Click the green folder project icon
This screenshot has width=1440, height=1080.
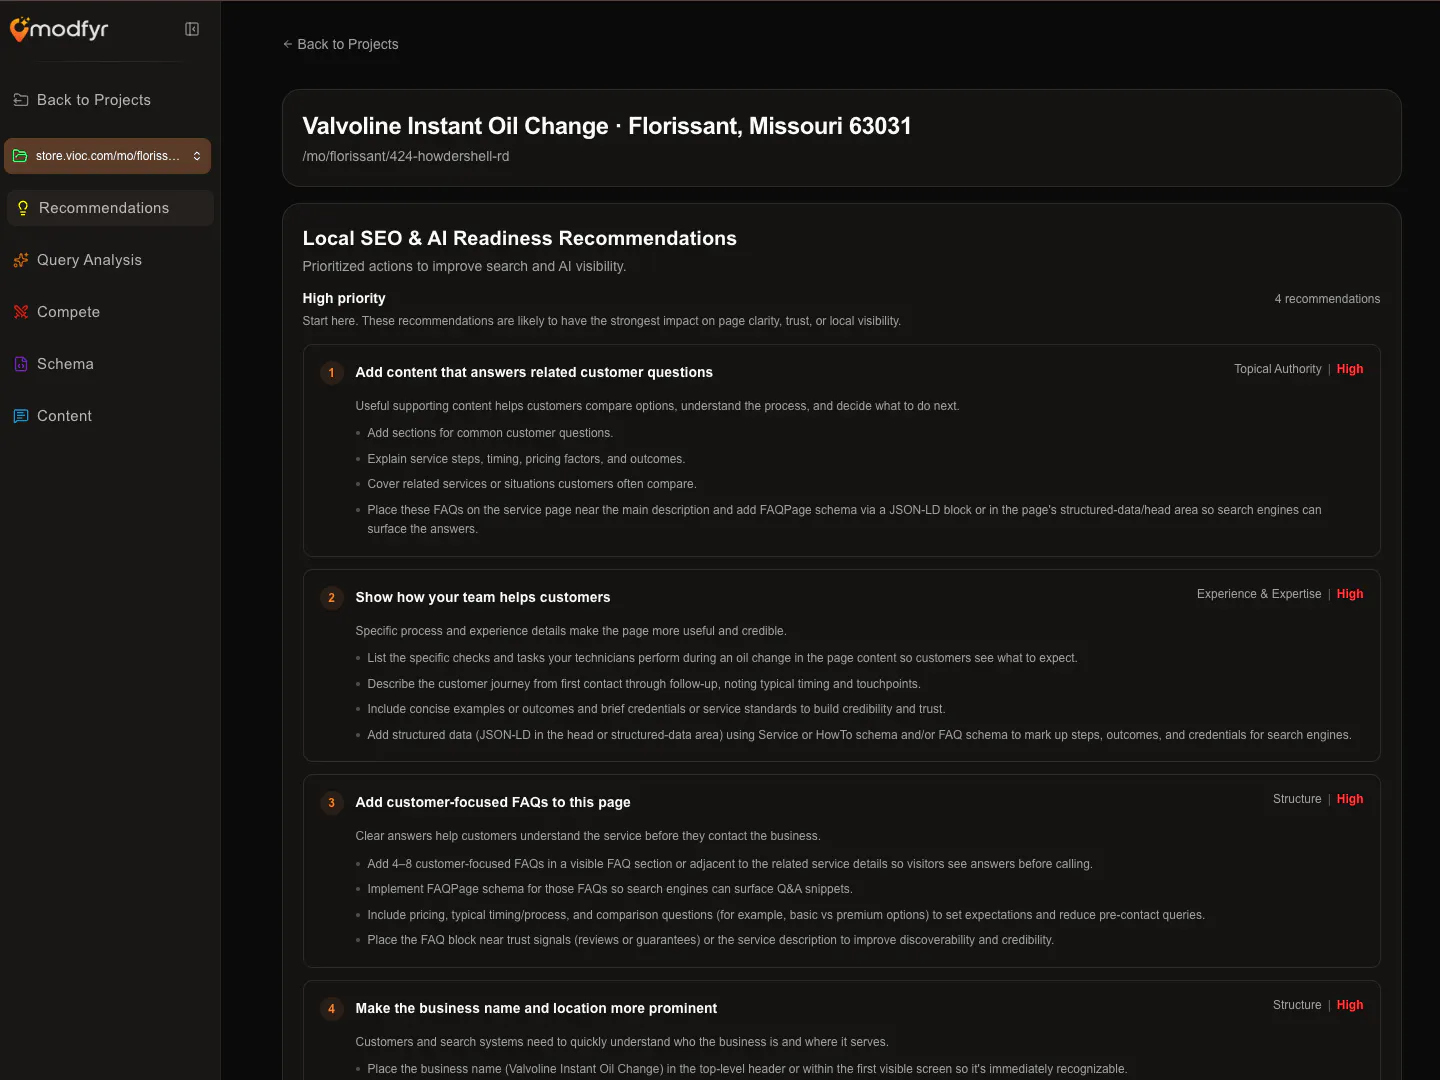(x=20, y=156)
